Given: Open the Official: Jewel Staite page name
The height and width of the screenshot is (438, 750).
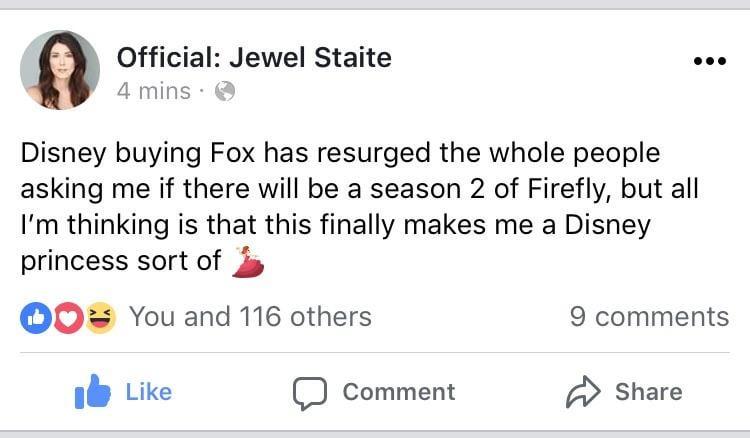Looking at the screenshot, I should tap(254, 57).
